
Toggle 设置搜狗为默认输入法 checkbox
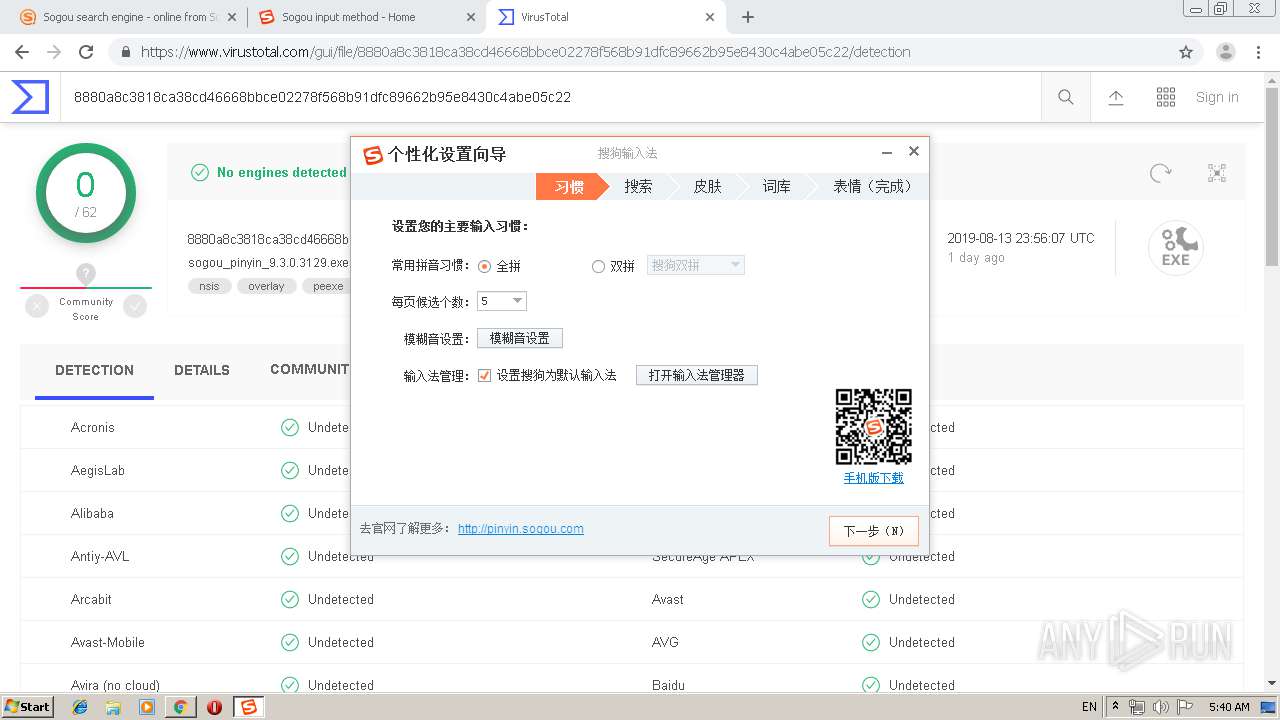485,376
